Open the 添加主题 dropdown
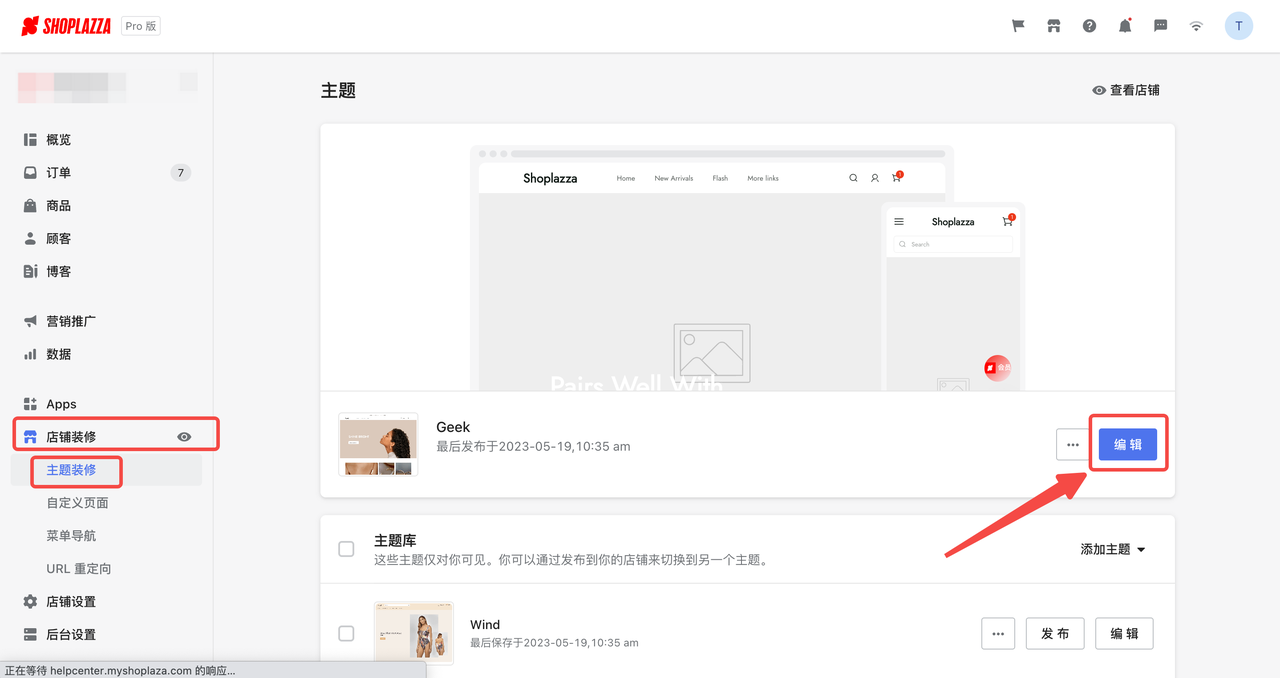Viewport: 1280px width, 678px height. (1113, 549)
